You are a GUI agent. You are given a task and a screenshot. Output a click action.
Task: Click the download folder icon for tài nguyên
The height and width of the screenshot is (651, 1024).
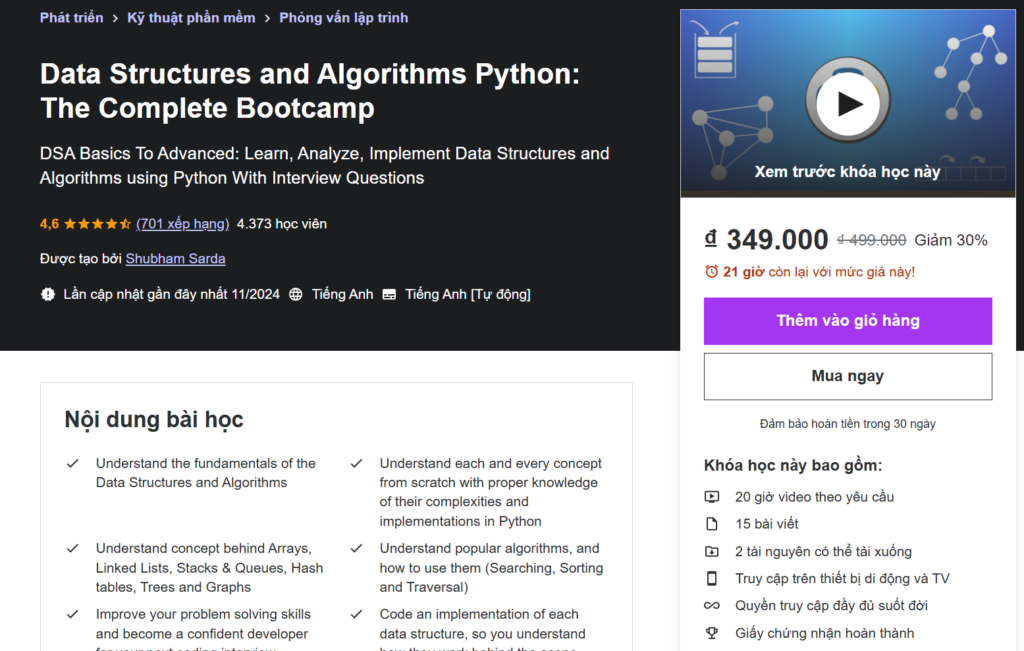(x=712, y=551)
